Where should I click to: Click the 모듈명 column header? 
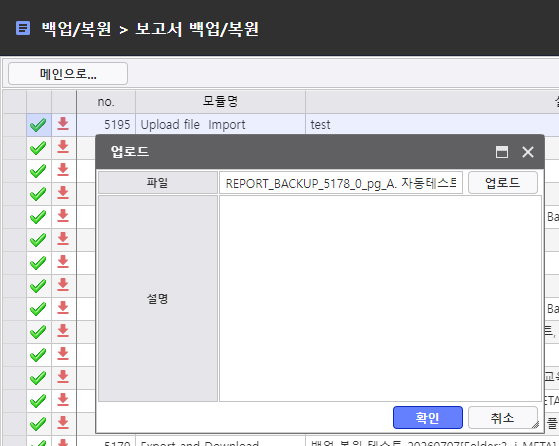click(x=220, y=102)
